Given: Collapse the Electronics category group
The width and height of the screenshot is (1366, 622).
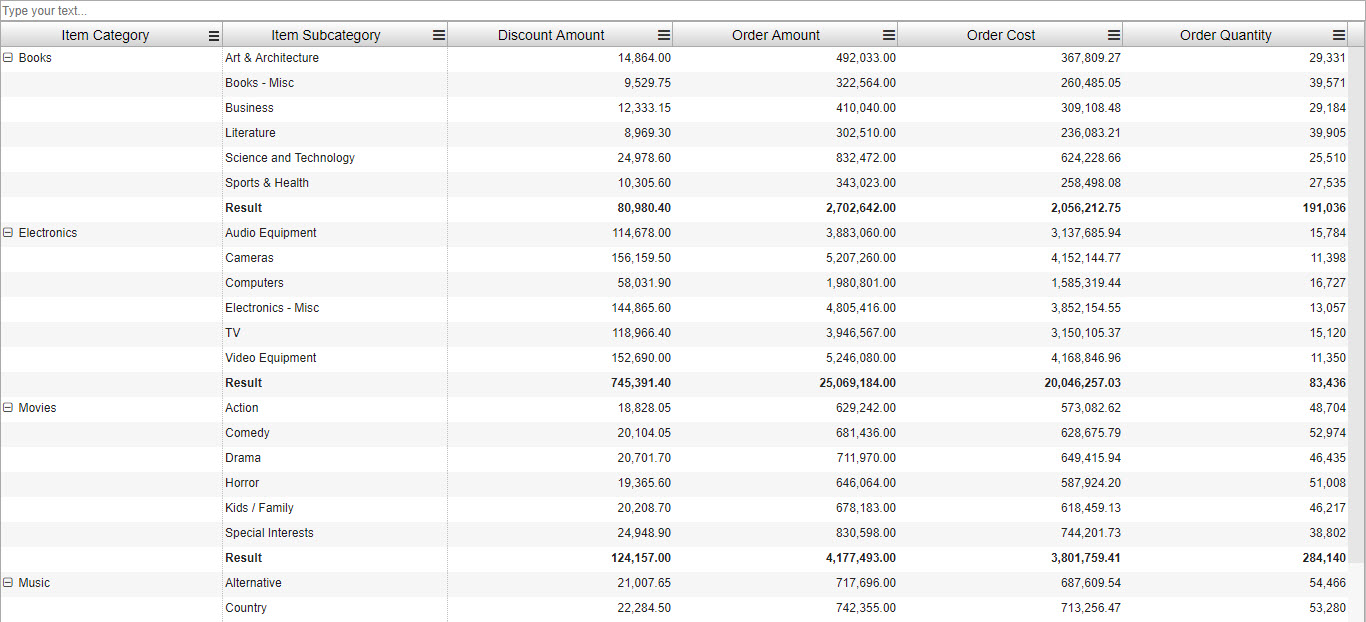Looking at the screenshot, I should pos(8,233).
